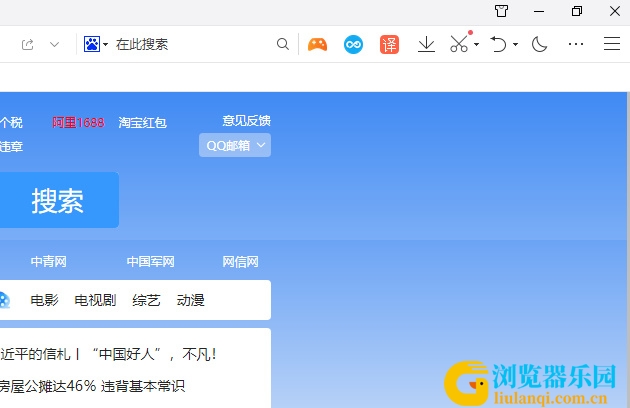Image resolution: width=630 pixels, height=408 pixels.
Task: Open the downloads arrow icon
Action: (x=426, y=44)
